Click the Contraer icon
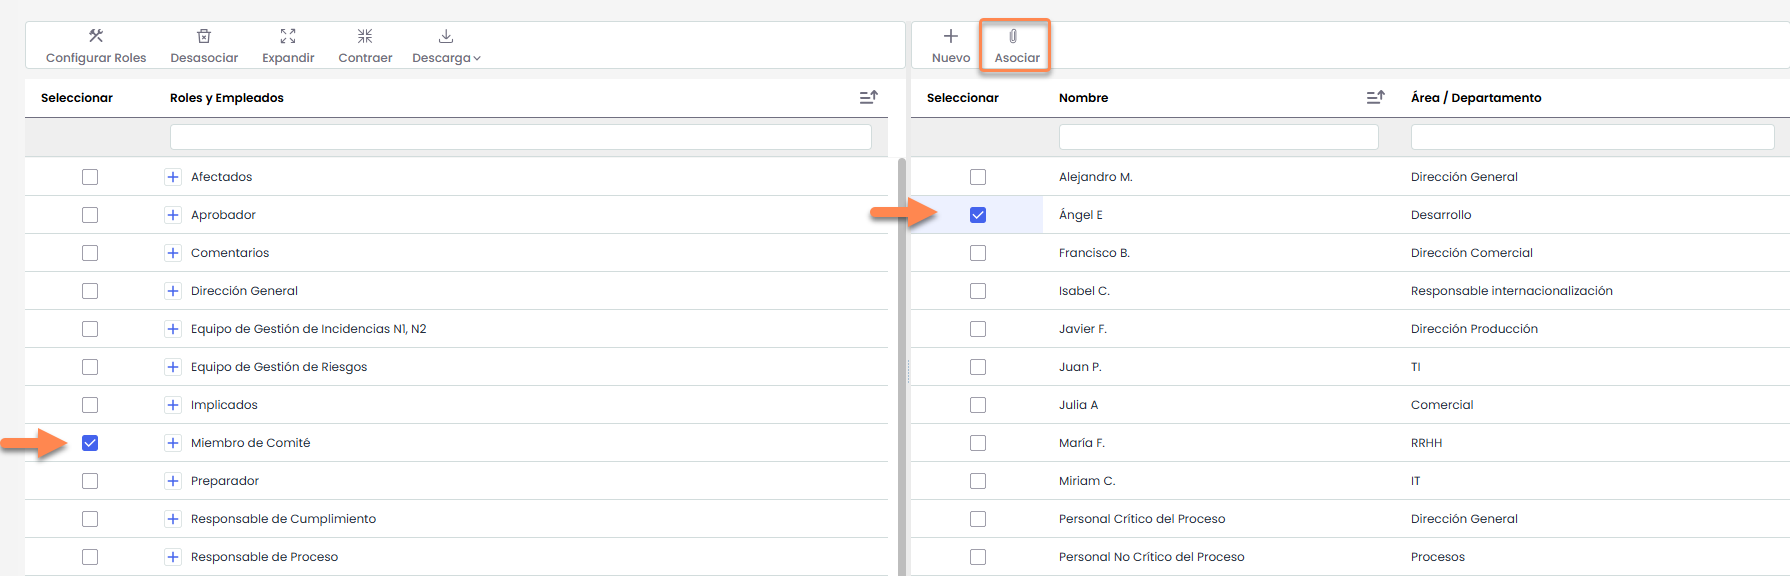This screenshot has height=576, width=1790. [365, 36]
